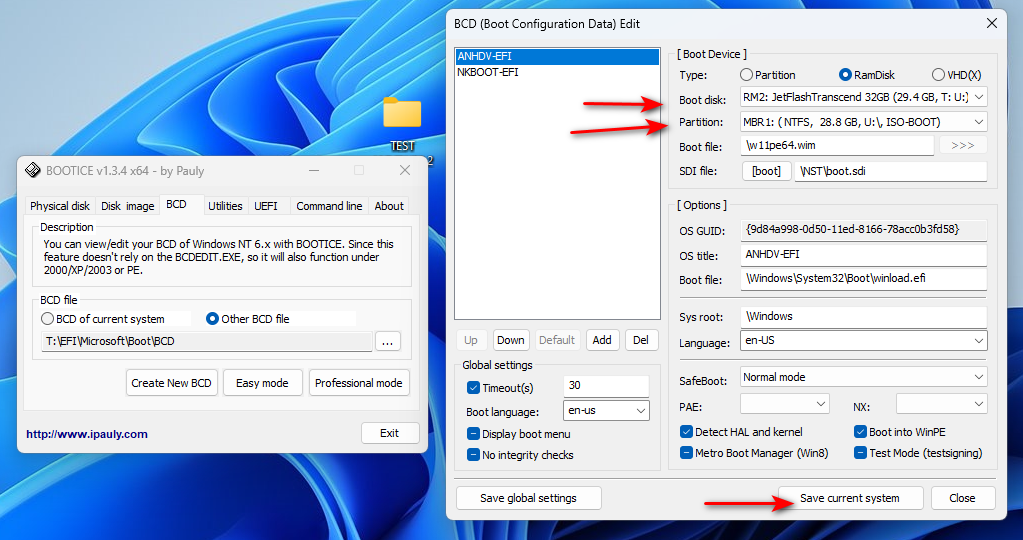
Task: Choose BCD of current system option
Action: (47, 319)
